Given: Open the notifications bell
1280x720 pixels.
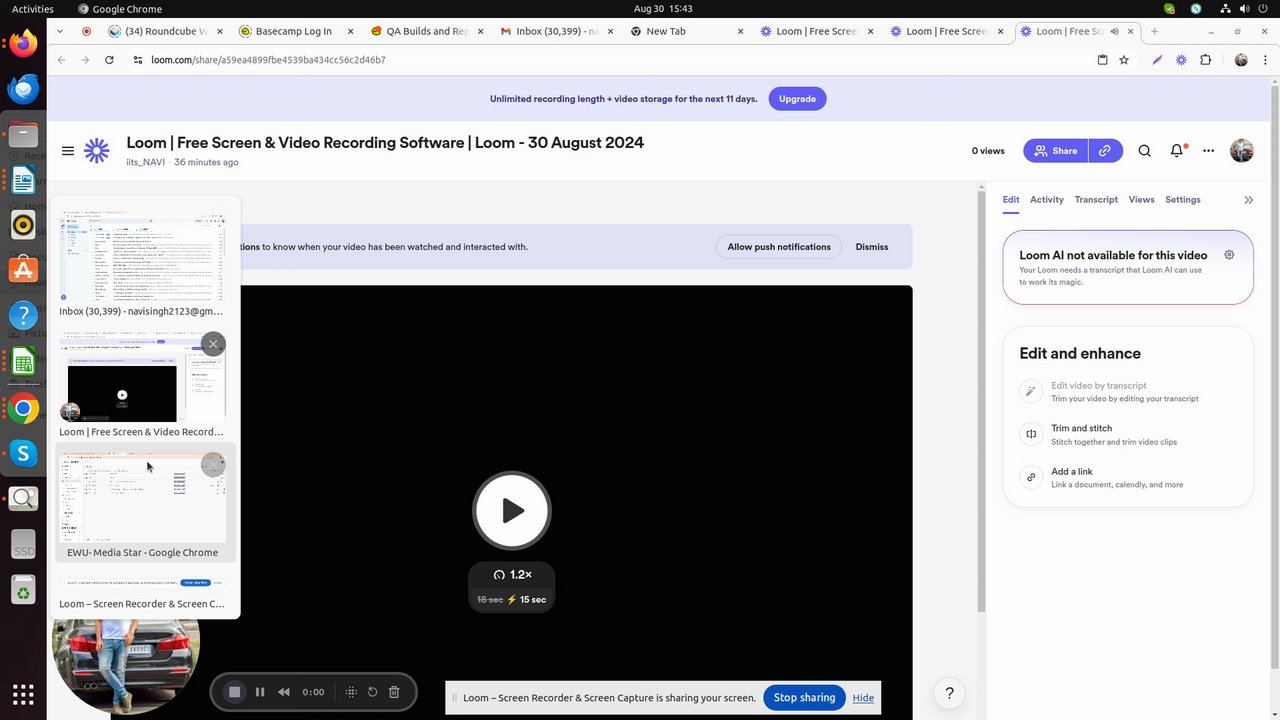Looking at the screenshot, I should point(1178,151).
